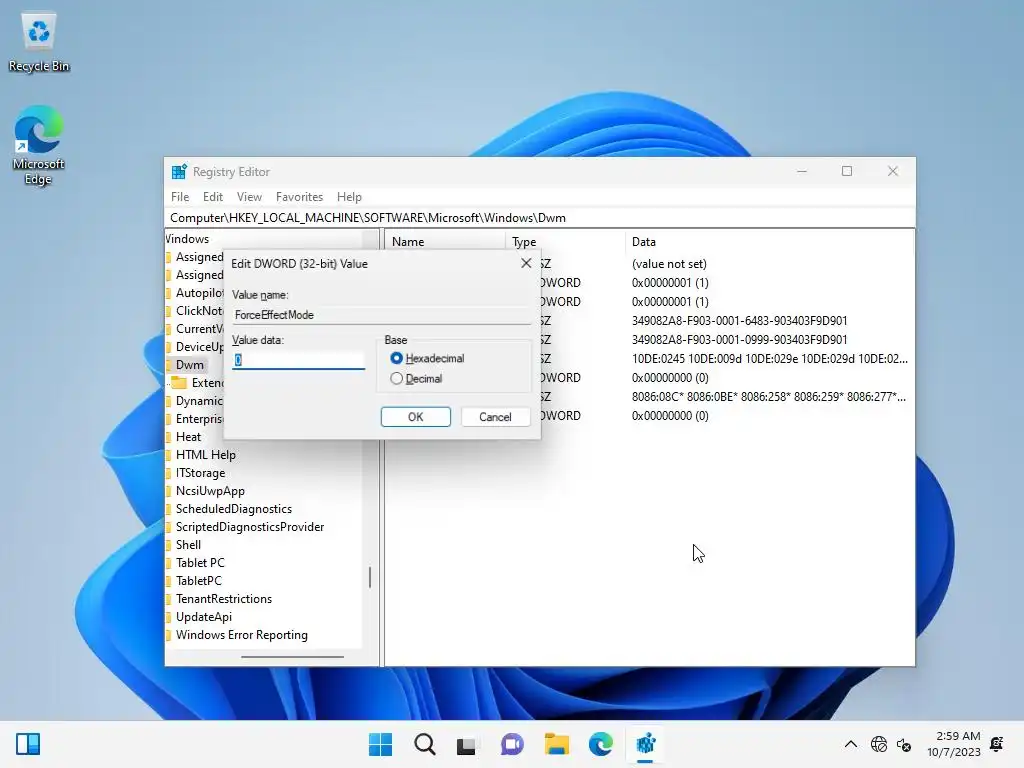Select the HTML Help key

[x=205, y=455]
